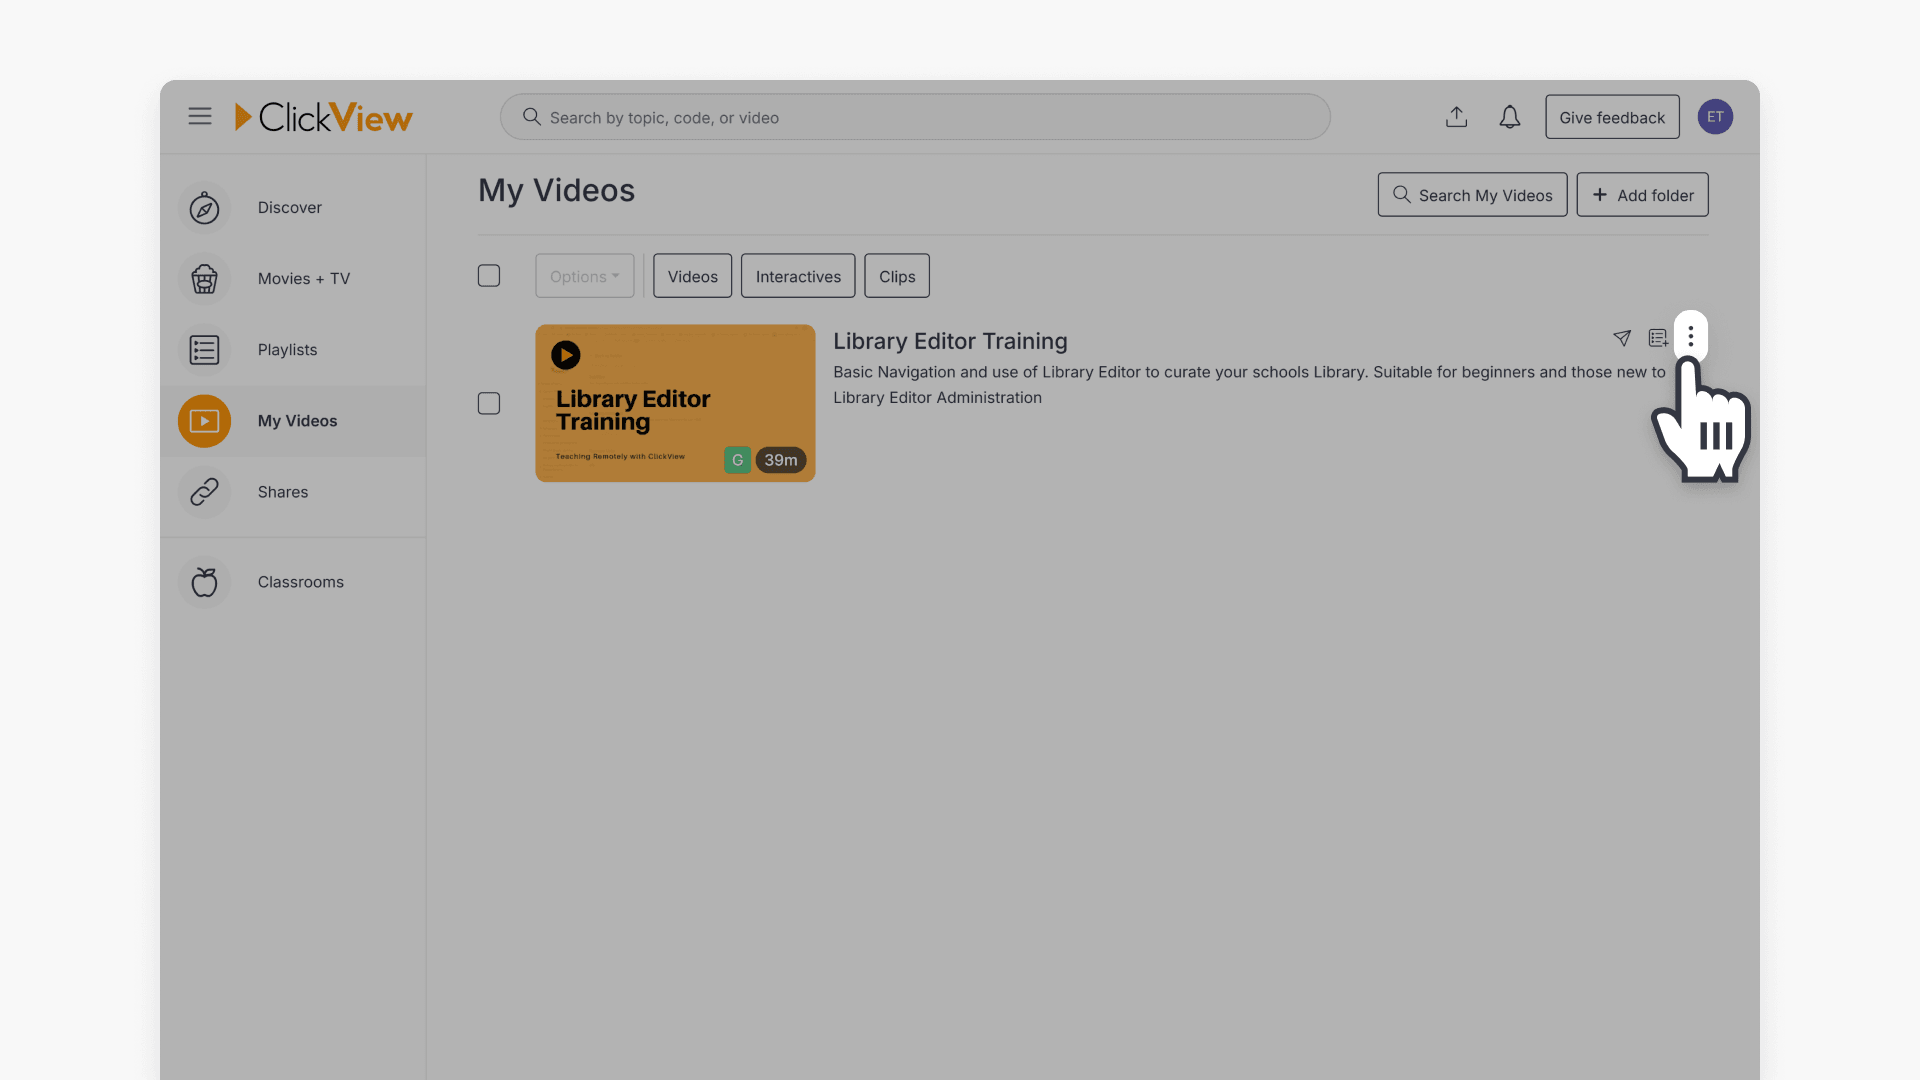Open the Library Editor Training thumbnail
The width and height of the screenshot is (1920, 1080).
675,403
